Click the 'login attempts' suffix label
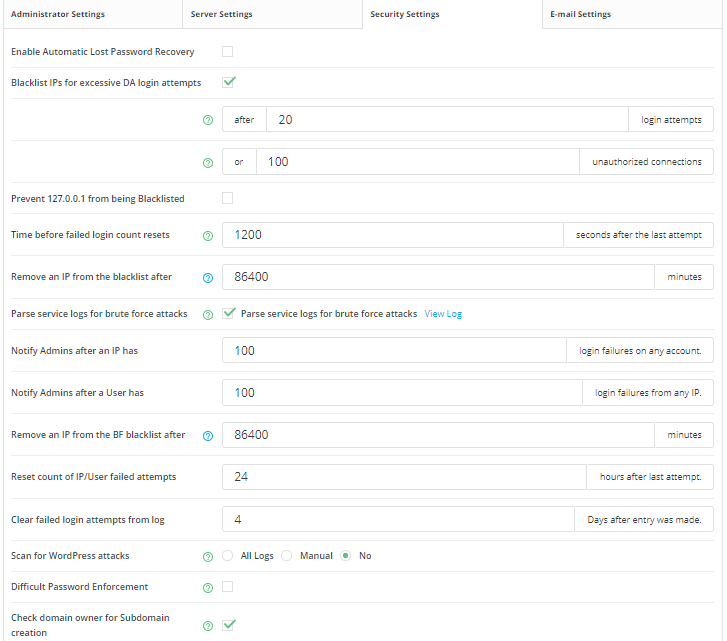The width and height of the screenshot is (727, 641). (671, 120)
